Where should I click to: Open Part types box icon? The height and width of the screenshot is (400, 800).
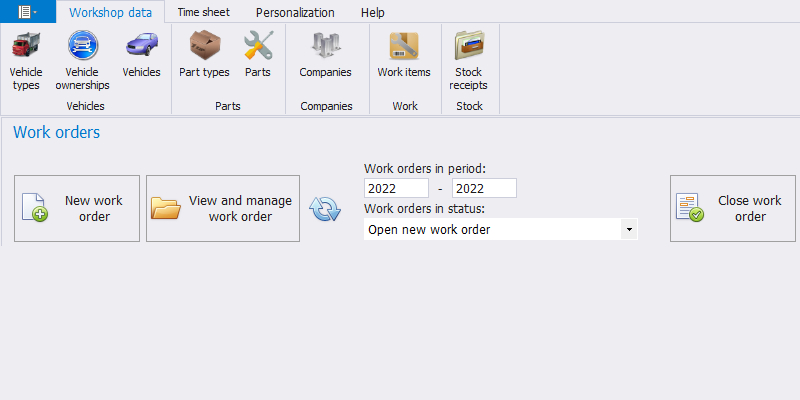point(204,47)
